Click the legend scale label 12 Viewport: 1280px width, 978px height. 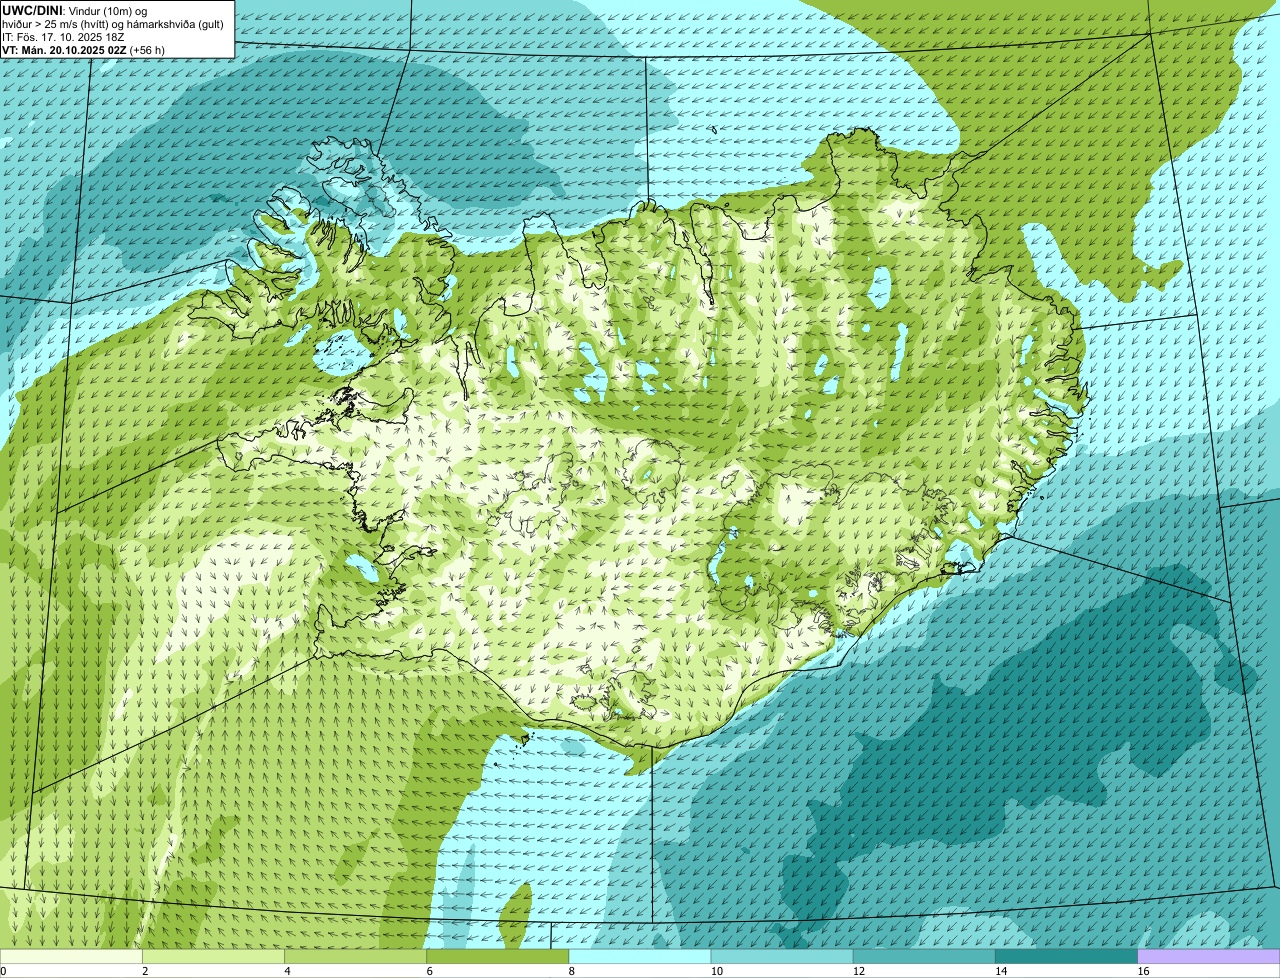pos(859,971)
